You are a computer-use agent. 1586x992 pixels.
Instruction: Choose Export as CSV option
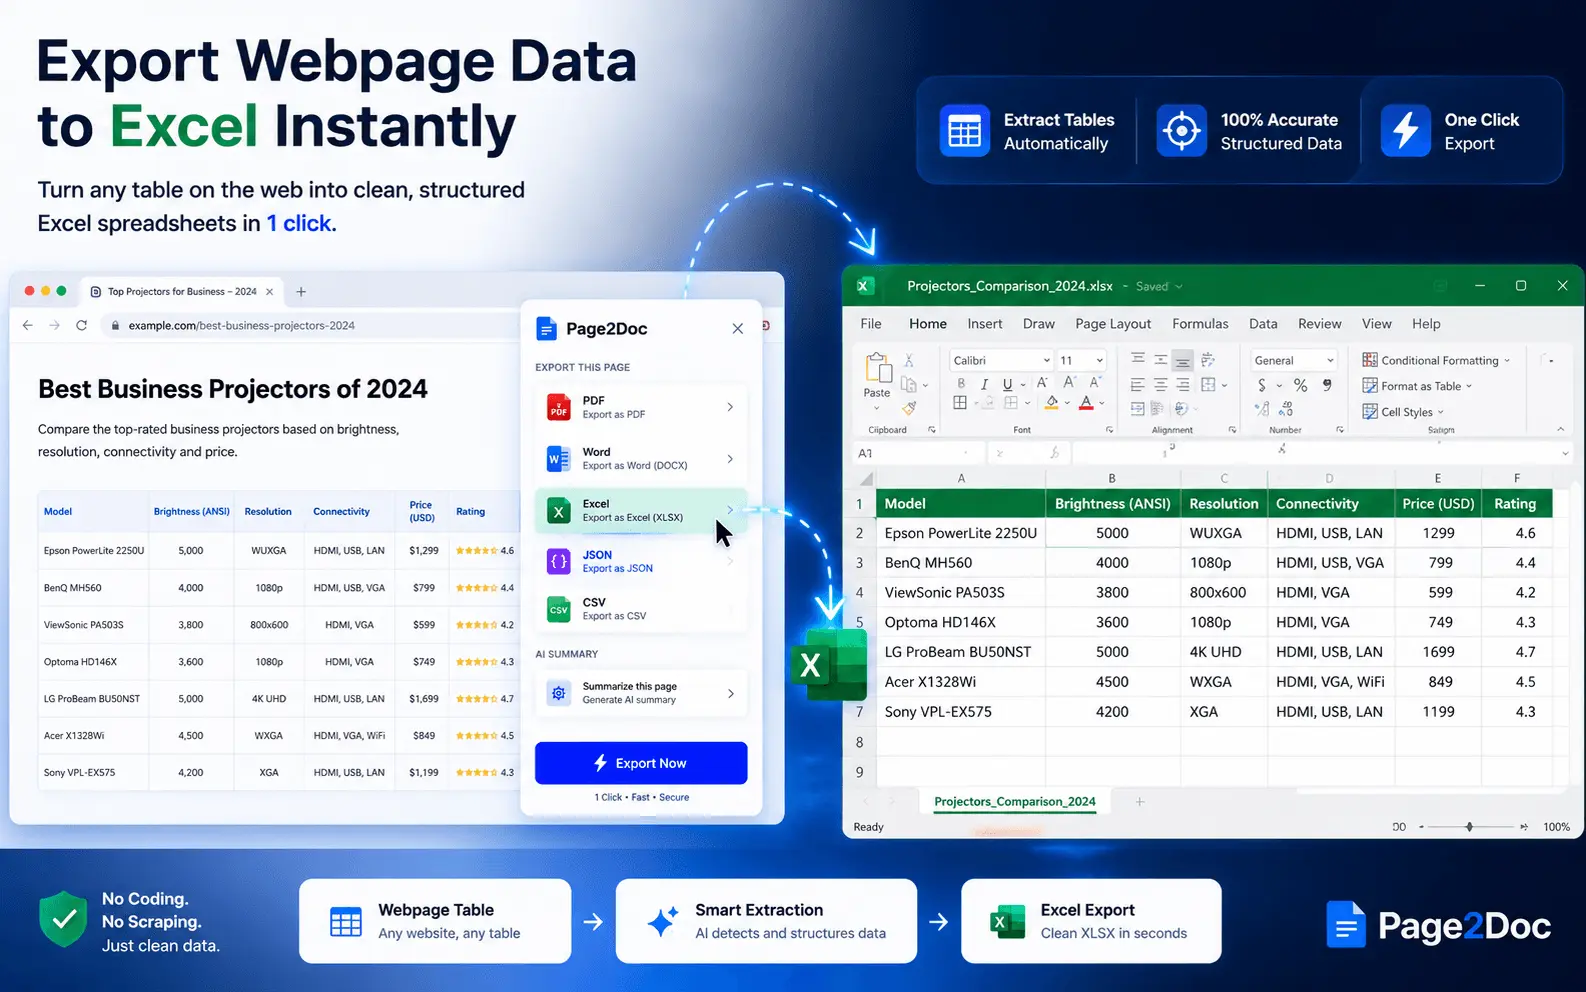click(x=641, y=609)
